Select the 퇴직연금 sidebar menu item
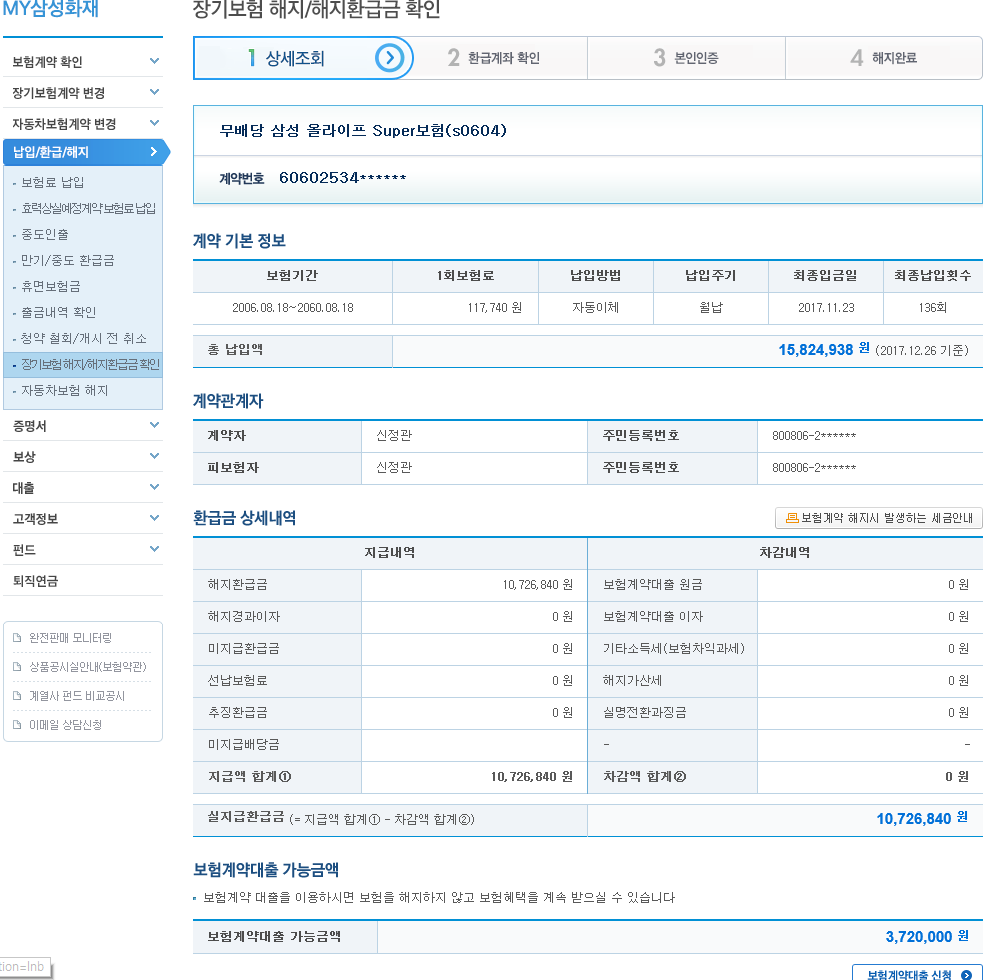The image size is (983, 980). [35, 581]
